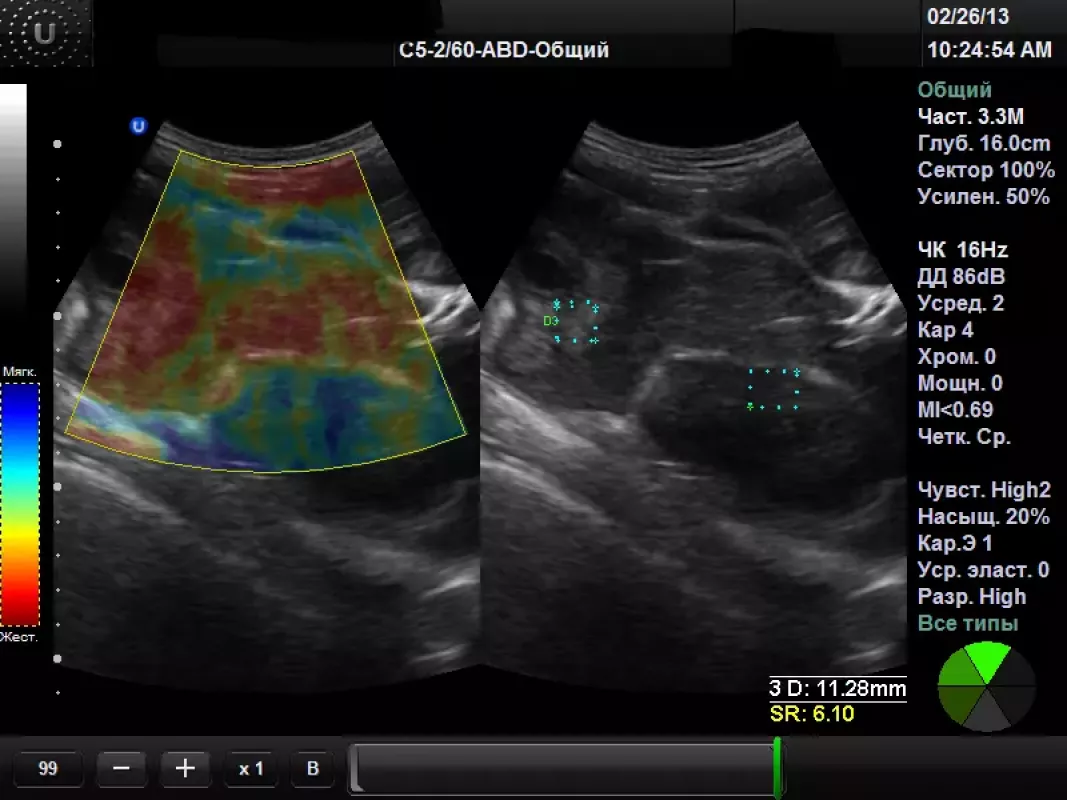The image size is (1067, 800).
Task: Click the U logo in the top-left corner
Action: [45, 35]
